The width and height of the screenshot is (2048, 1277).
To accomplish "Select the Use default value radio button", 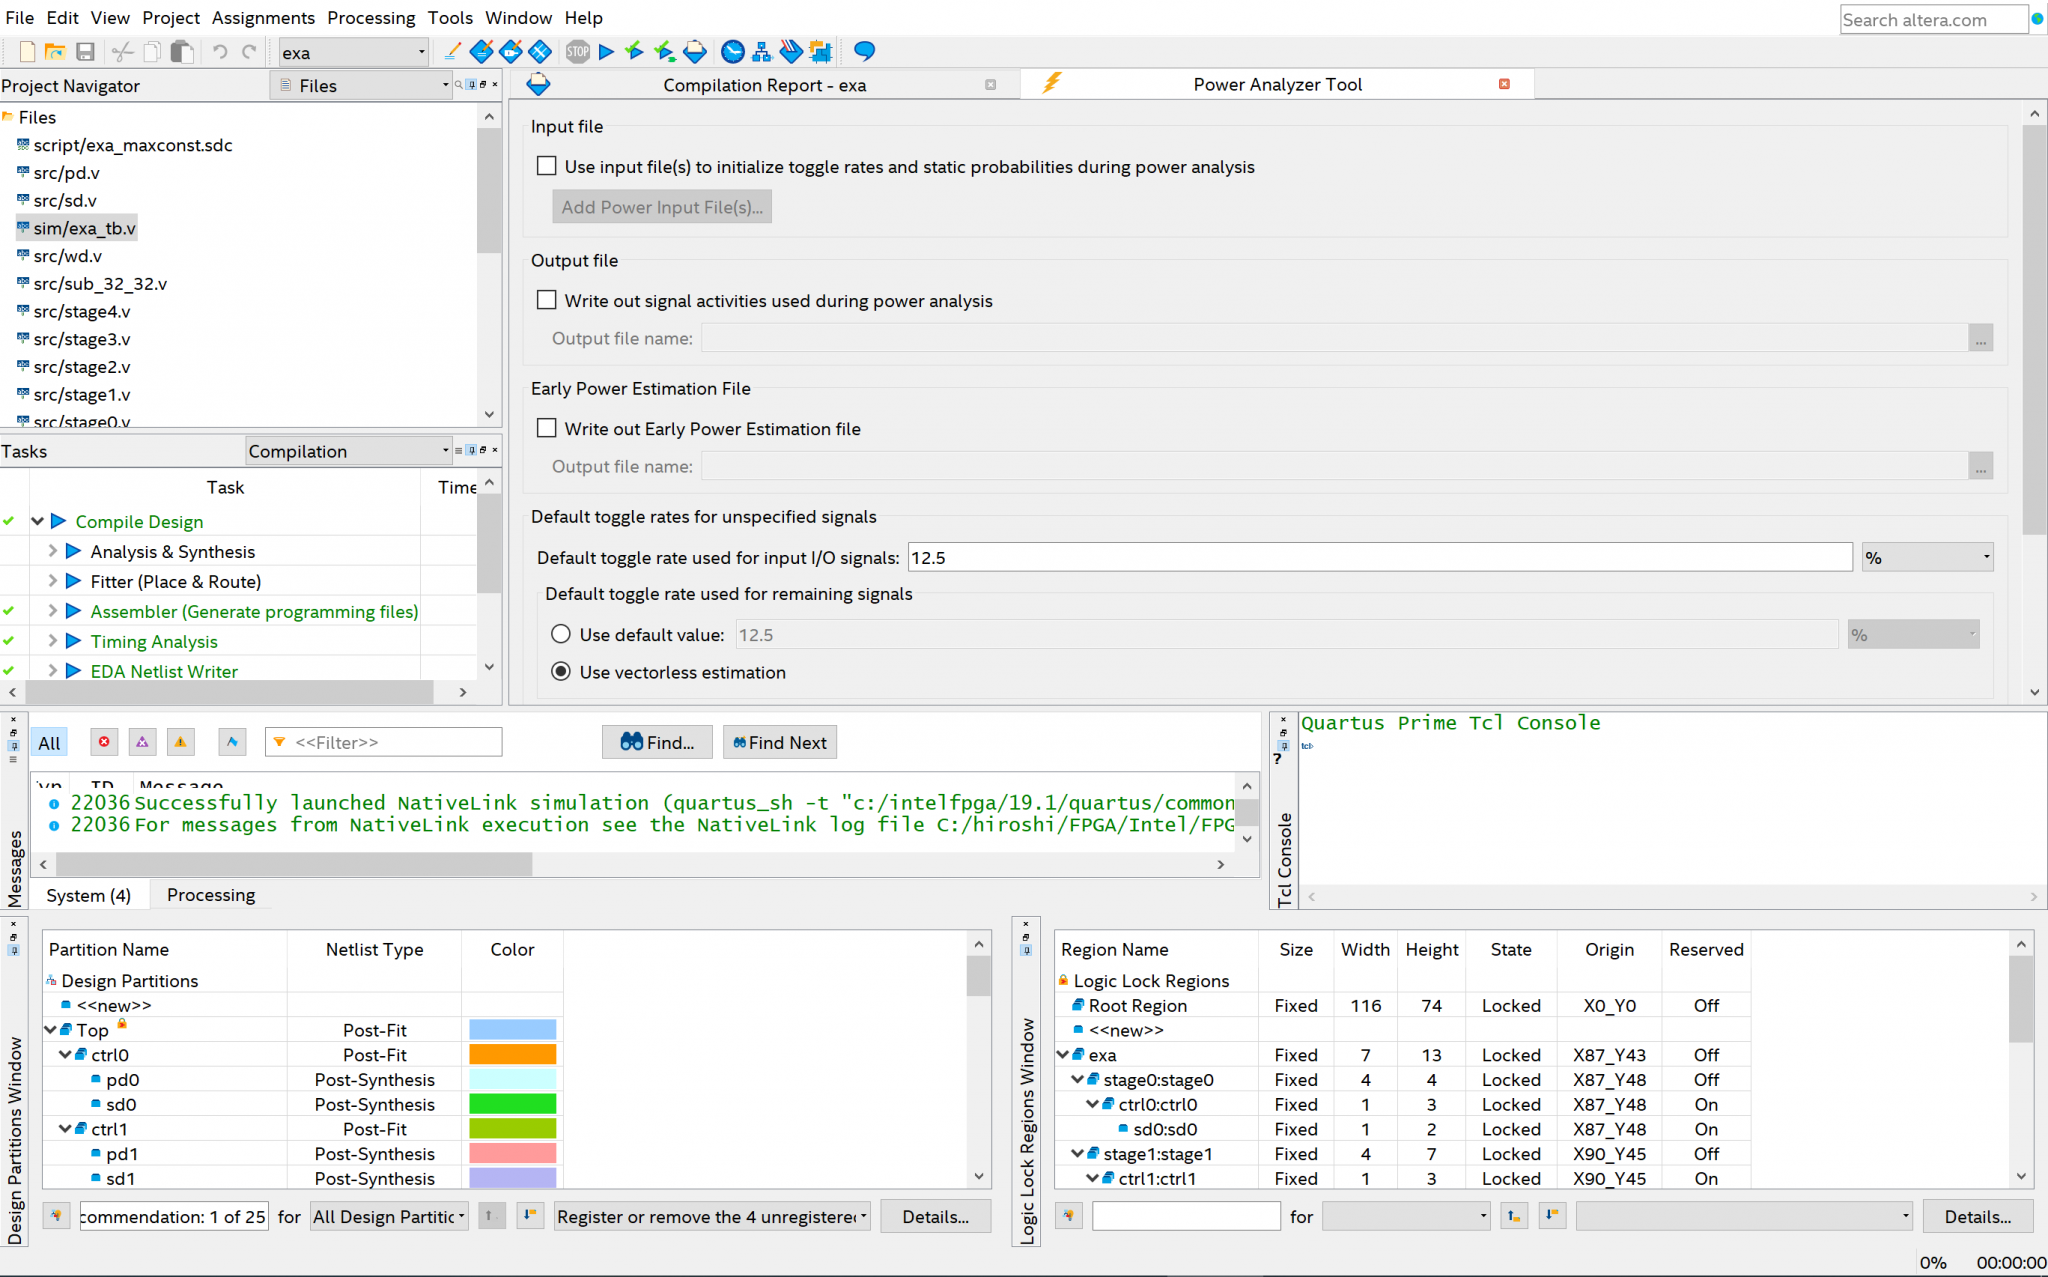I will (561, 634).
